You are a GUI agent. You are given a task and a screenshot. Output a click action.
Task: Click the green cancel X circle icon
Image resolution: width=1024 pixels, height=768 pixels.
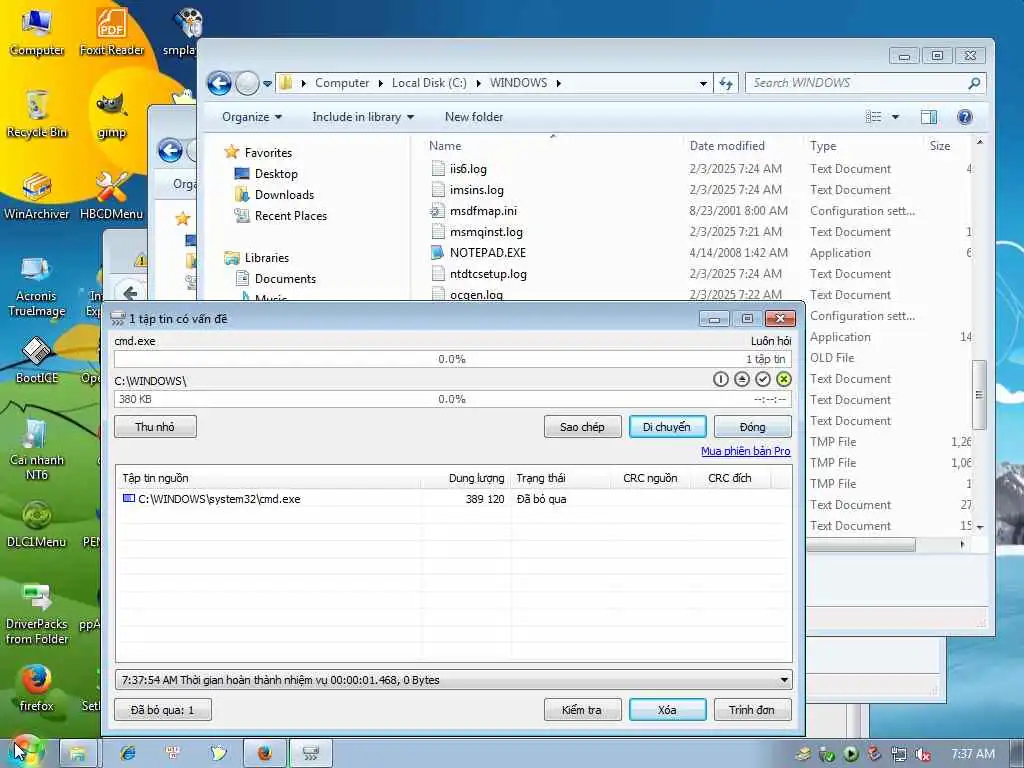point(784,379)
